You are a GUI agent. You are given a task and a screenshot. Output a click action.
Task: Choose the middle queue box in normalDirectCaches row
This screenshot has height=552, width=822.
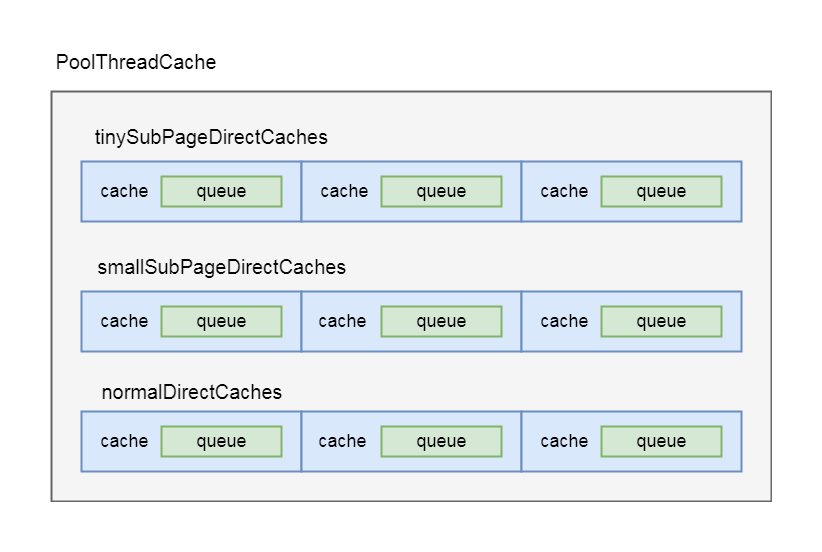coord(441,441)
